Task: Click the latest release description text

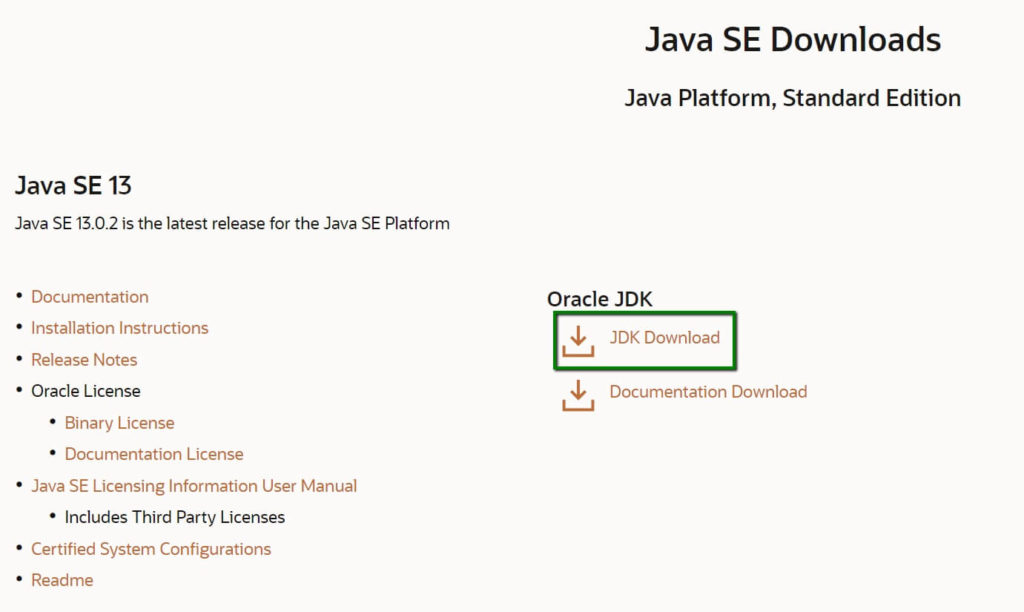Action: tap(232, 223)
